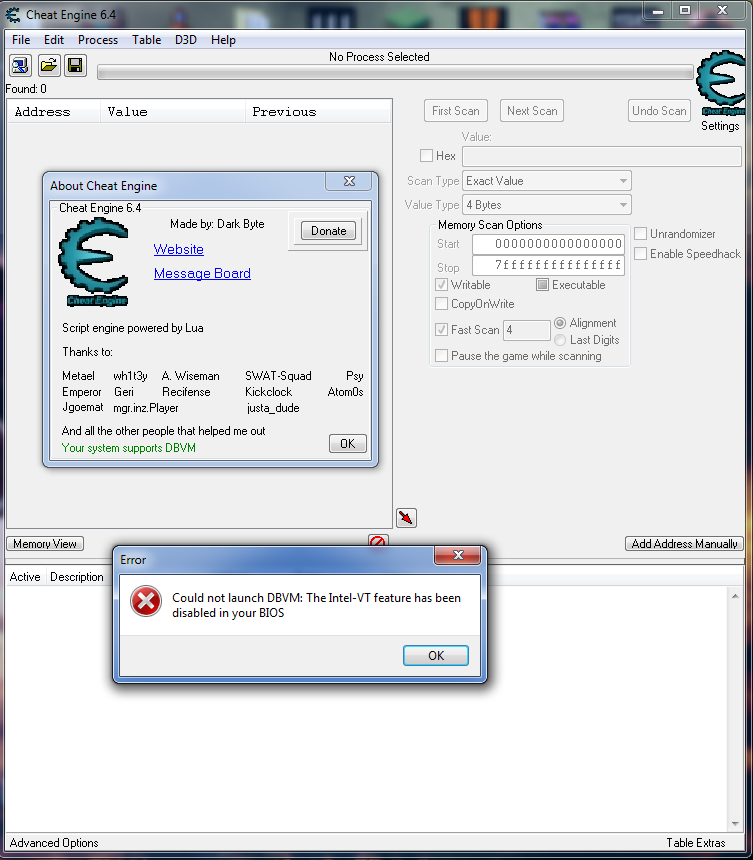The width and height of the screenshot is (753, 860).
Task: Toggle the Executable checkbox
Action: pyautogui.click(x=542, y=285)
